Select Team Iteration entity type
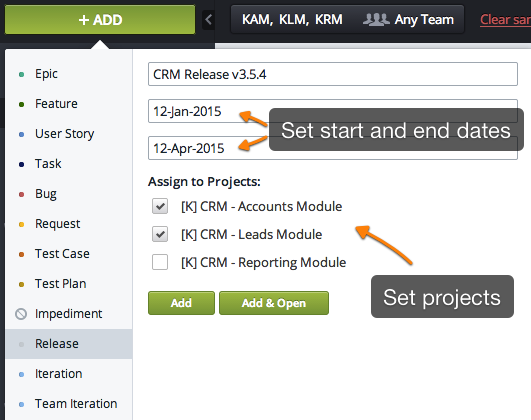 [69, 404]
